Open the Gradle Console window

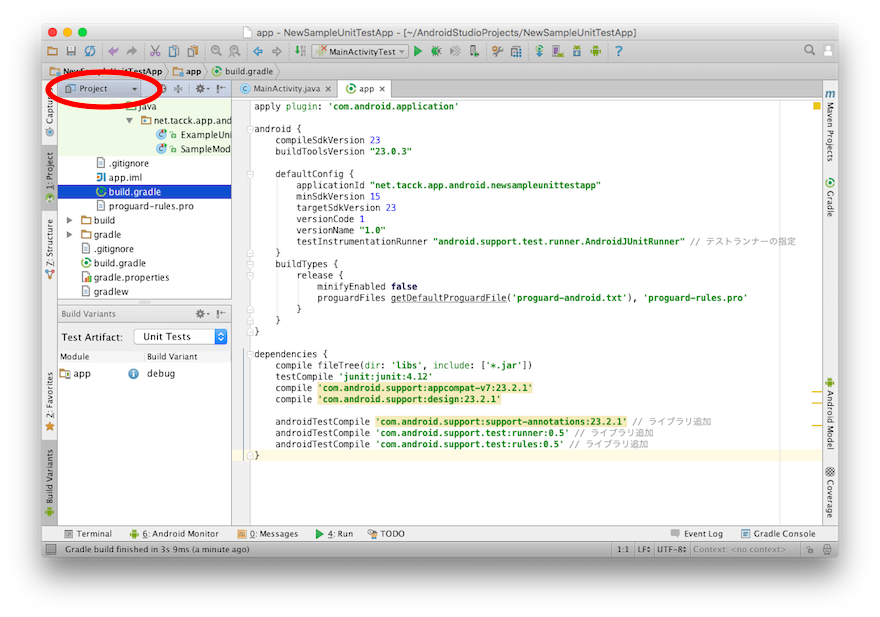pyautogui.click(x=778, y=534)
